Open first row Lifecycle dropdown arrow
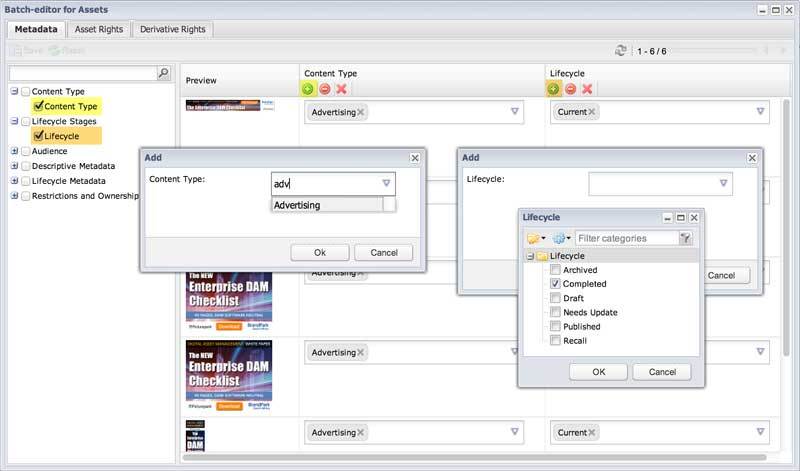 pos(760,111)
